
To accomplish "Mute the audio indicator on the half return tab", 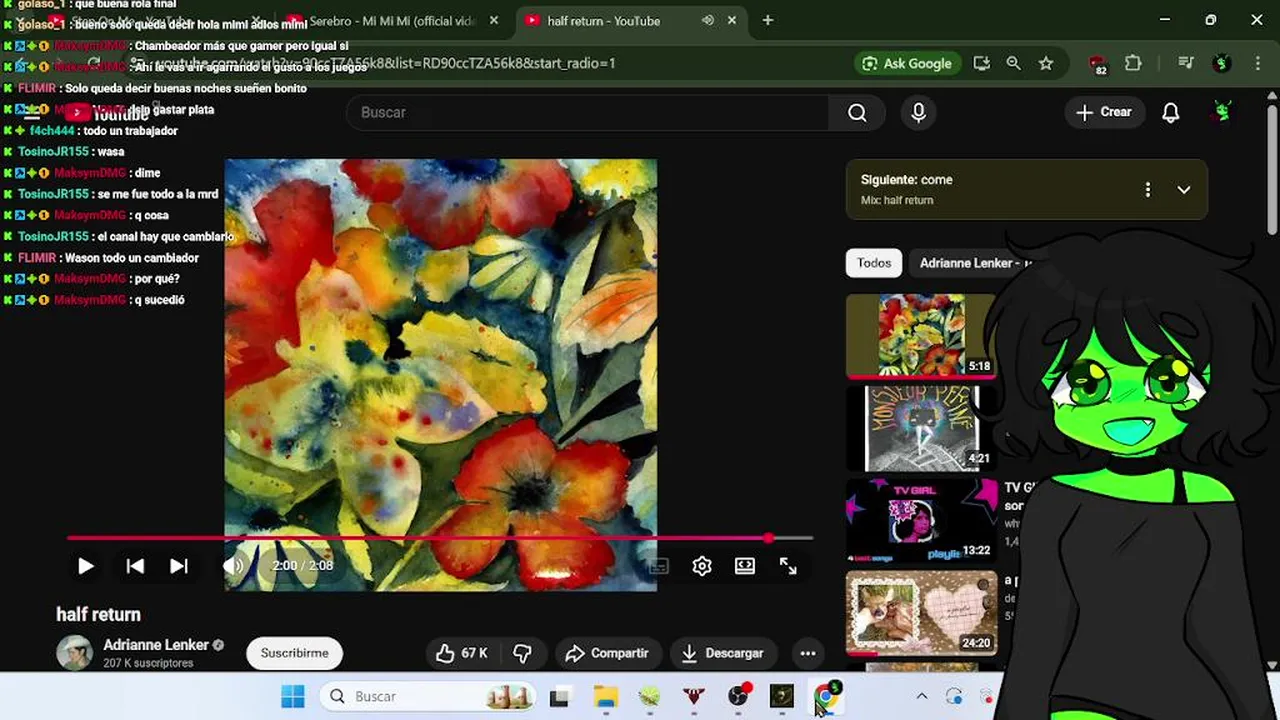I will pyautogui.click(x=708, y=20).
